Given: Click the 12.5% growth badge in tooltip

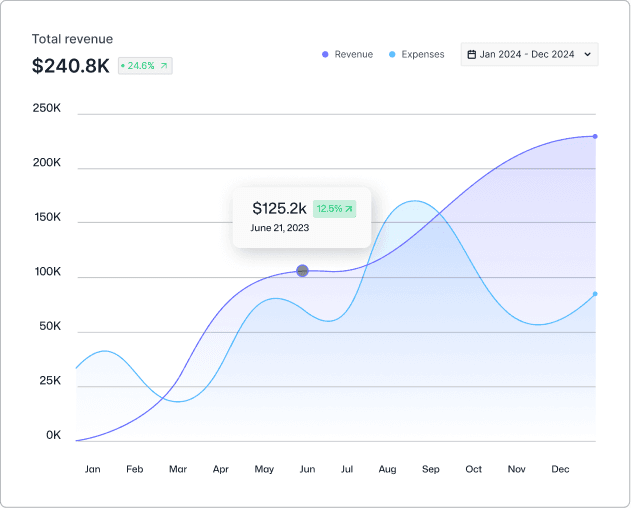Looking at the screenshot, I should [x=334, y=209].
